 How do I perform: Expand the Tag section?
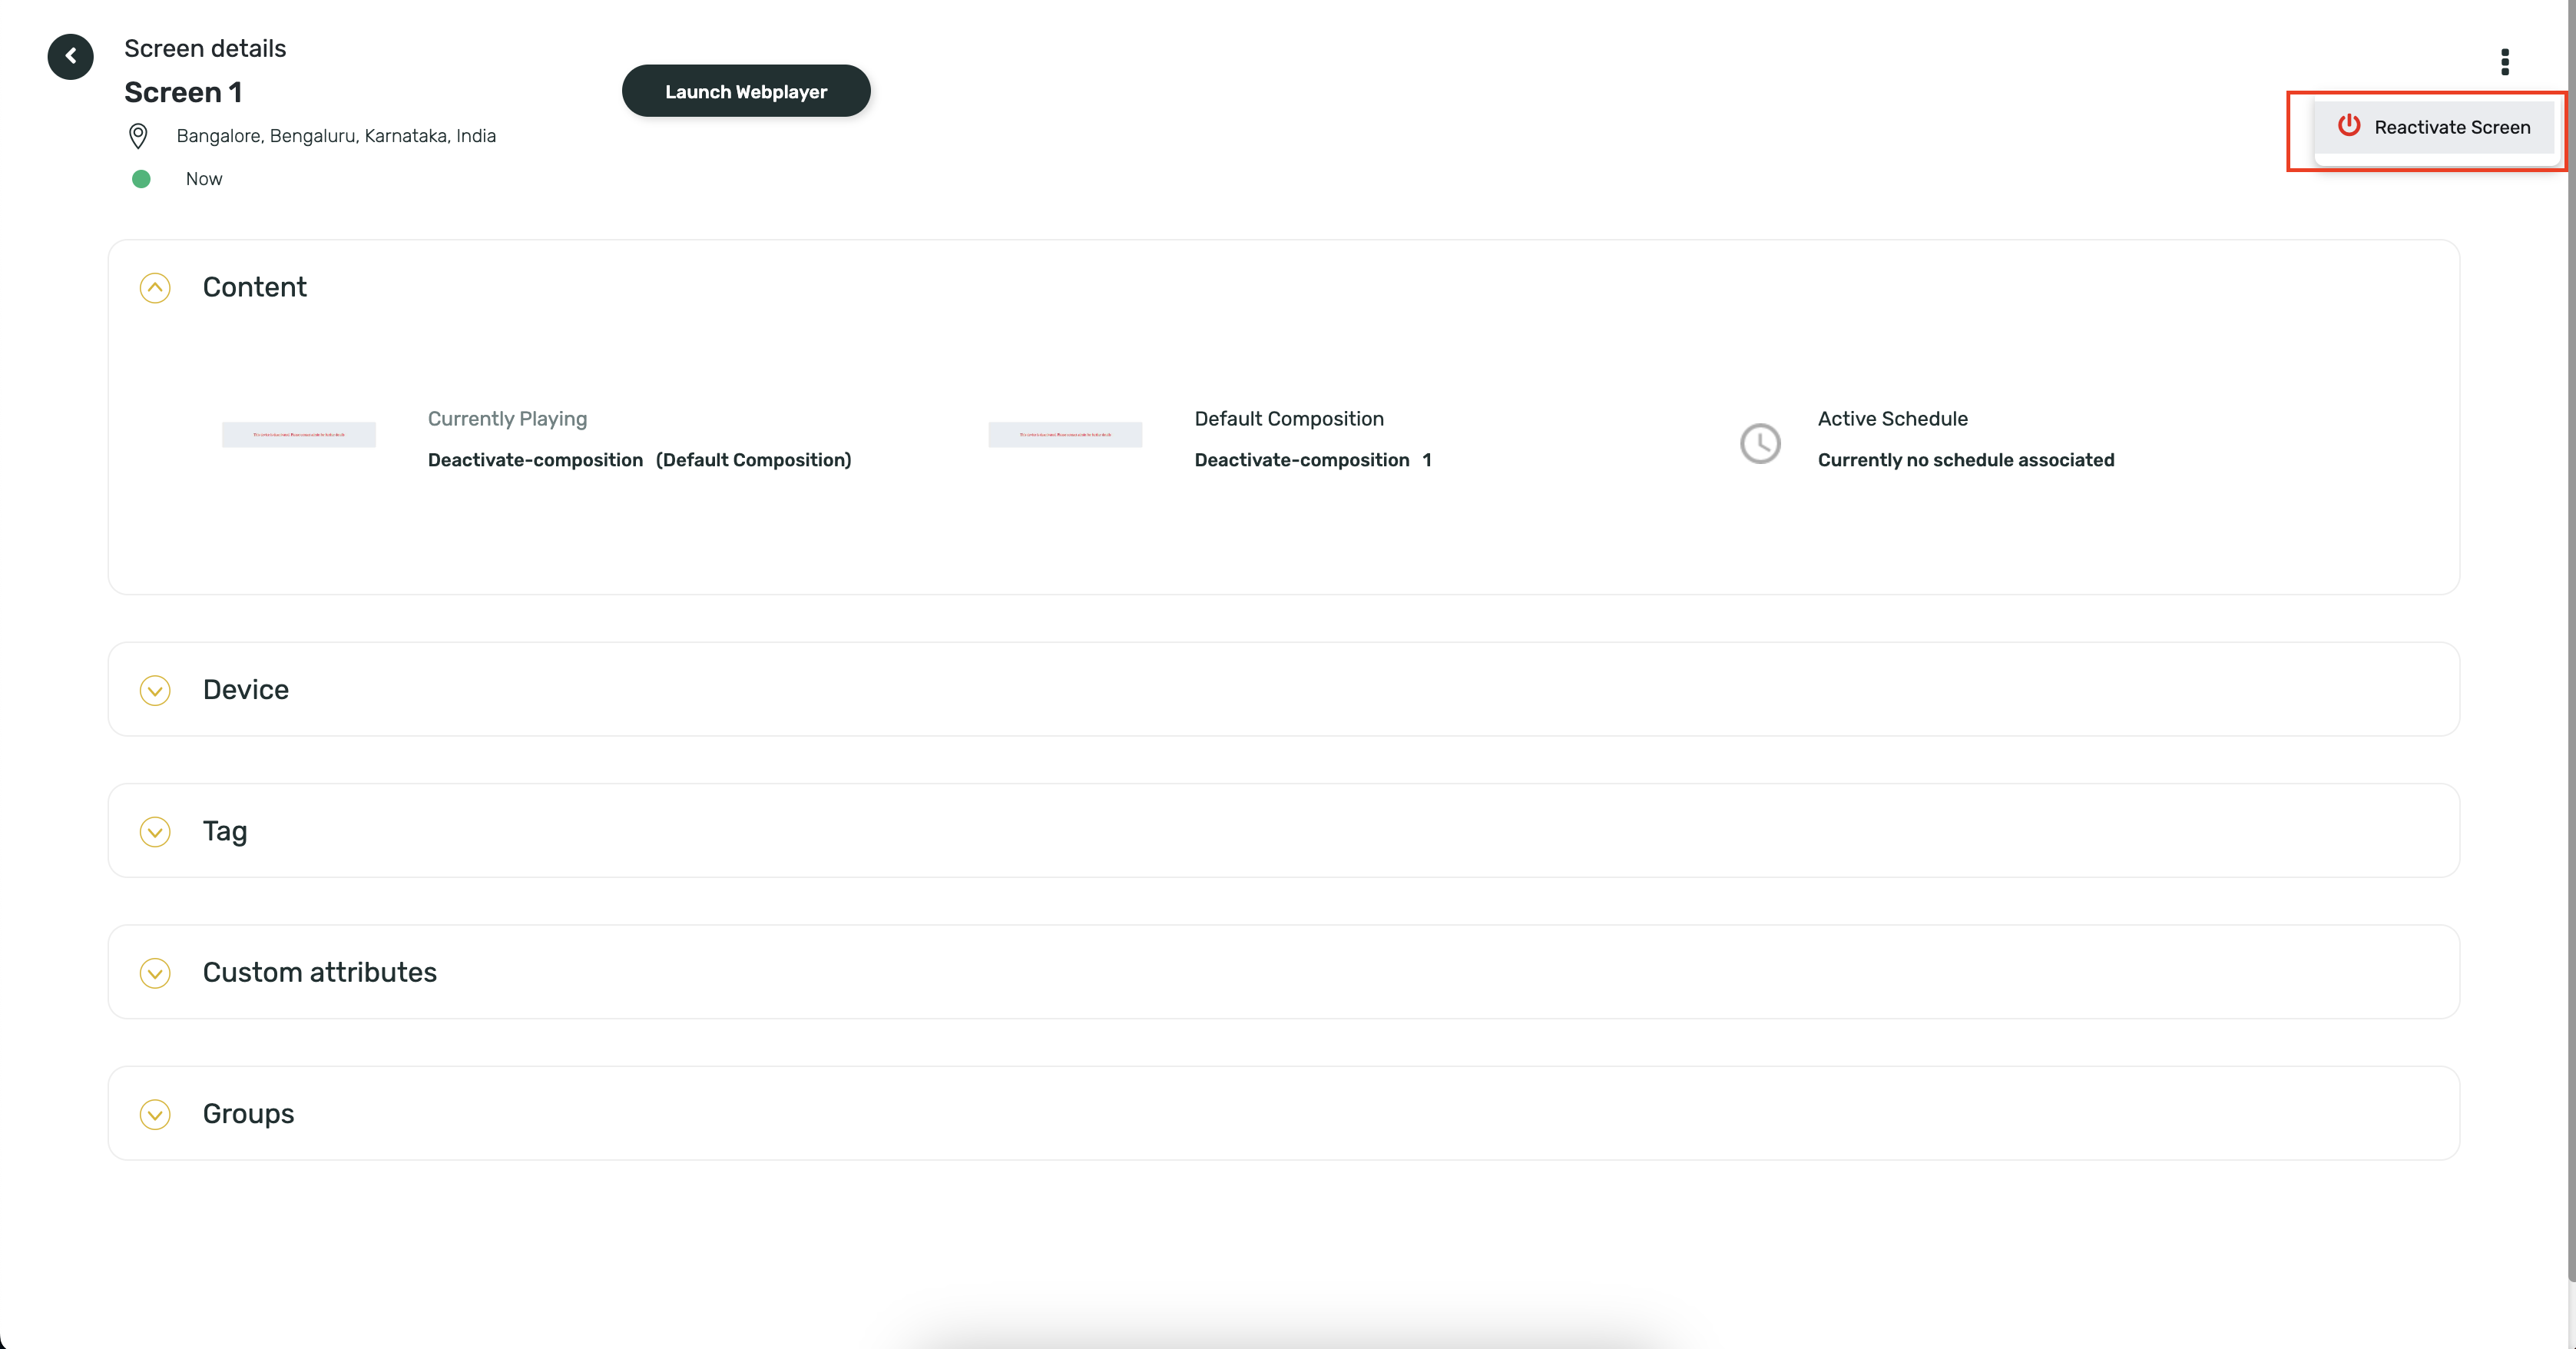point(155,832)
